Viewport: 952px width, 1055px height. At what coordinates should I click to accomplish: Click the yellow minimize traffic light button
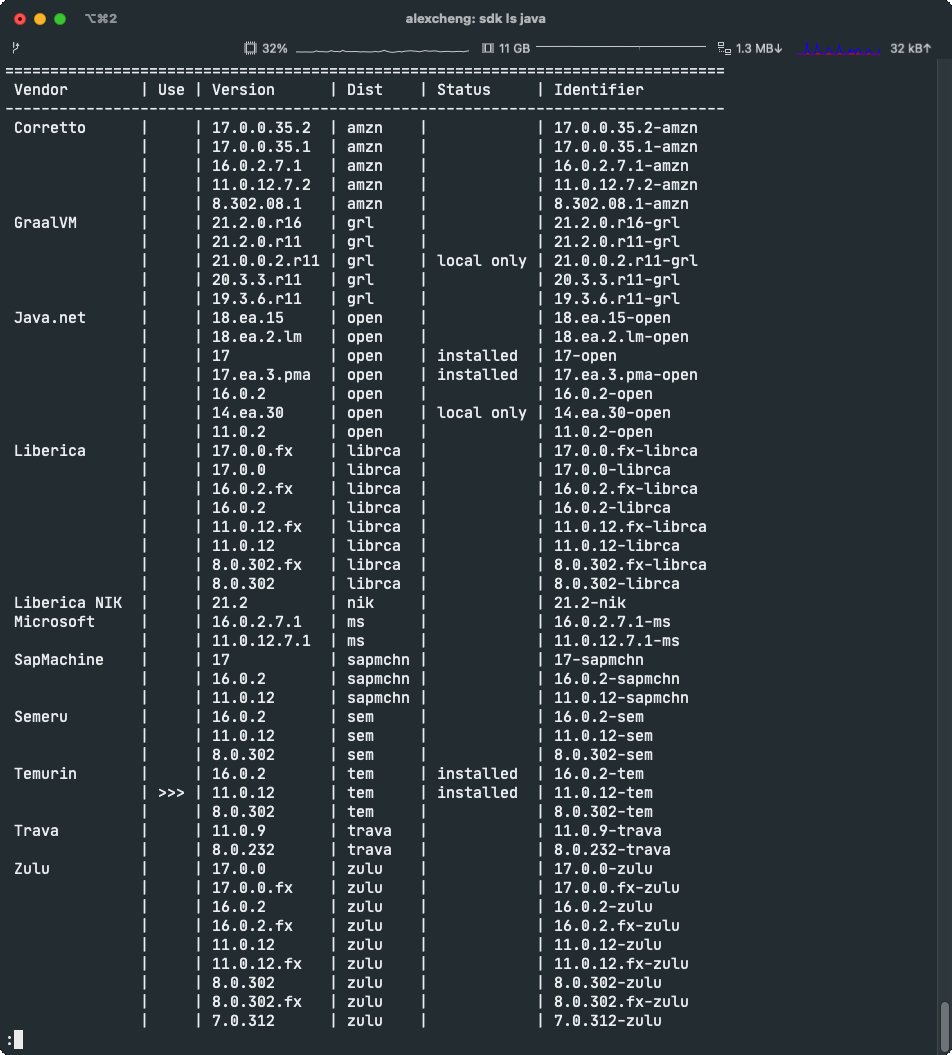pos(38,18)
